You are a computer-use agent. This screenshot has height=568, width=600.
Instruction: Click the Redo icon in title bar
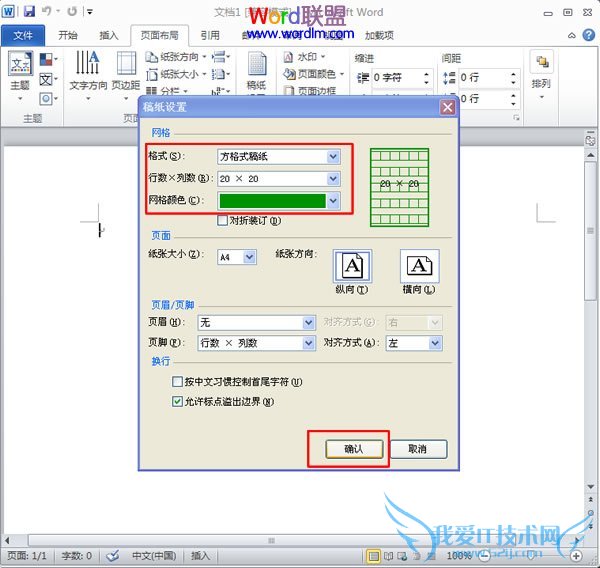point(72,11)
